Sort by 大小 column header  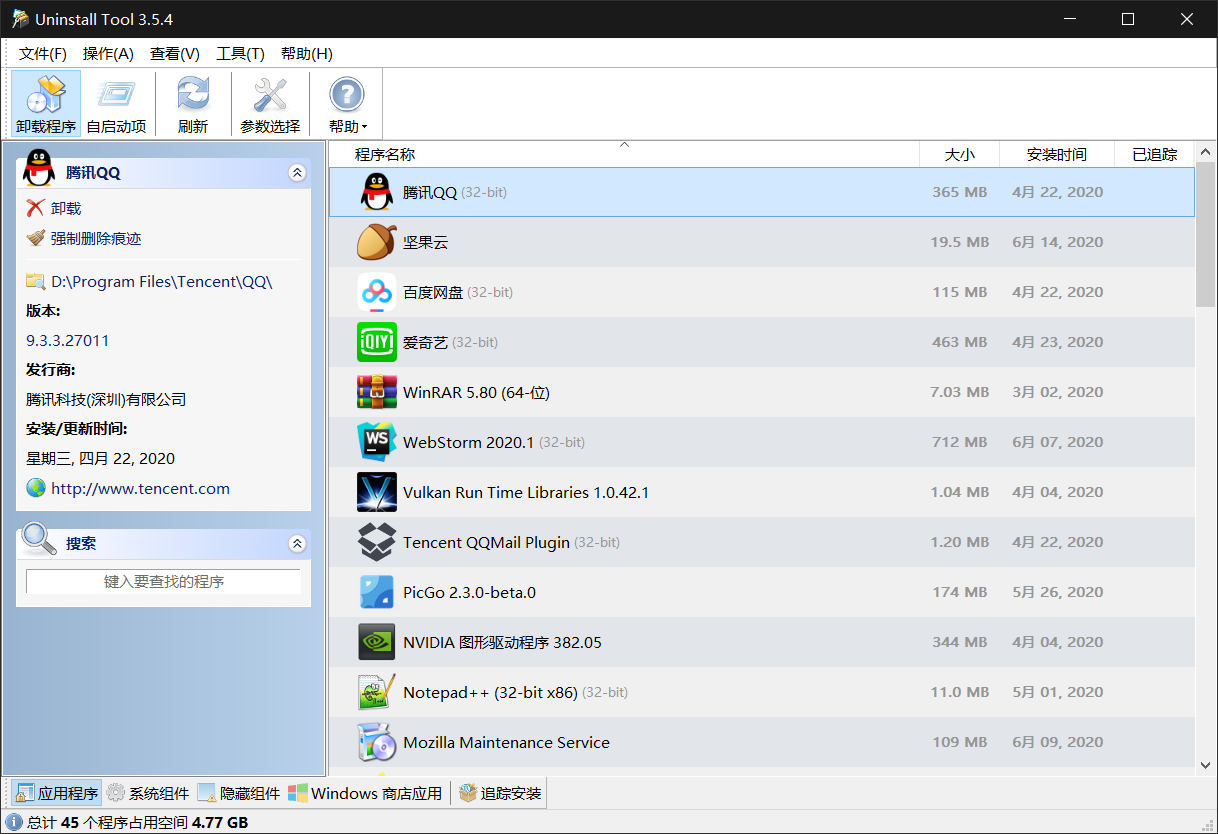click(x=959, y=154)
